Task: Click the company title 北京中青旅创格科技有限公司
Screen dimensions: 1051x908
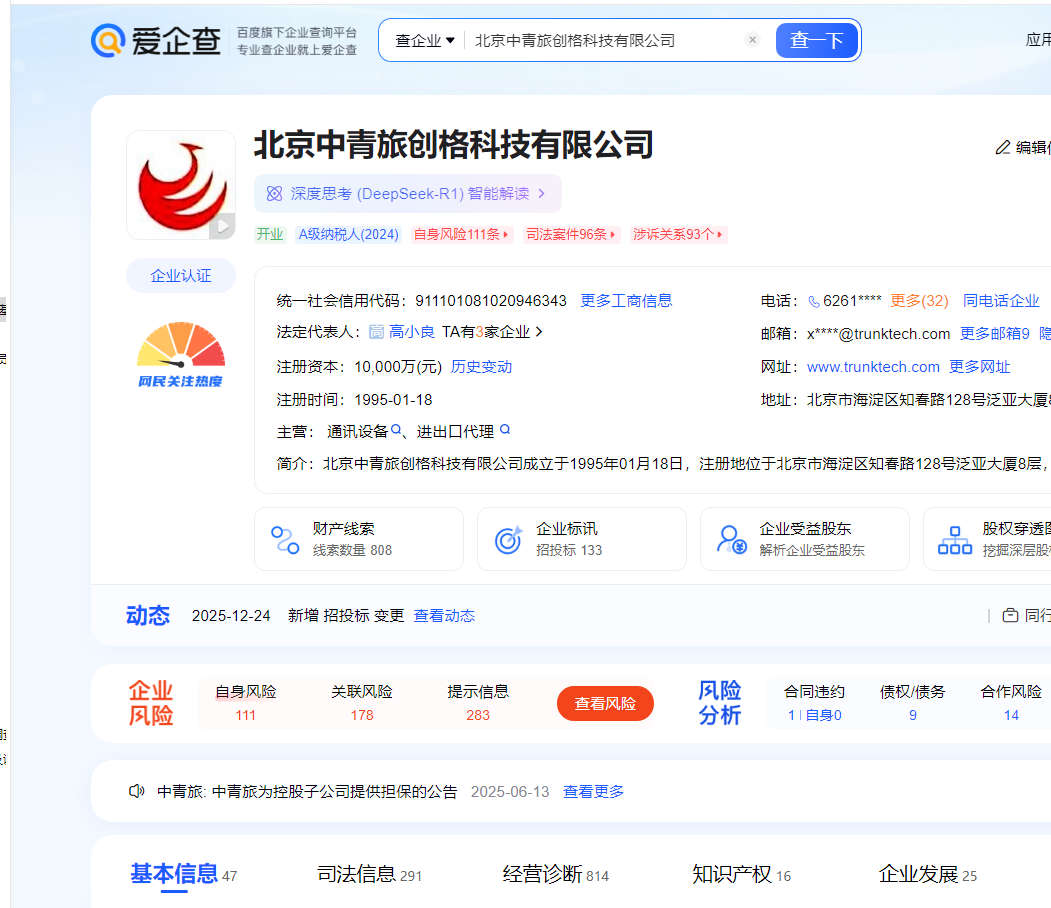Action: click(x=454, y=145)
